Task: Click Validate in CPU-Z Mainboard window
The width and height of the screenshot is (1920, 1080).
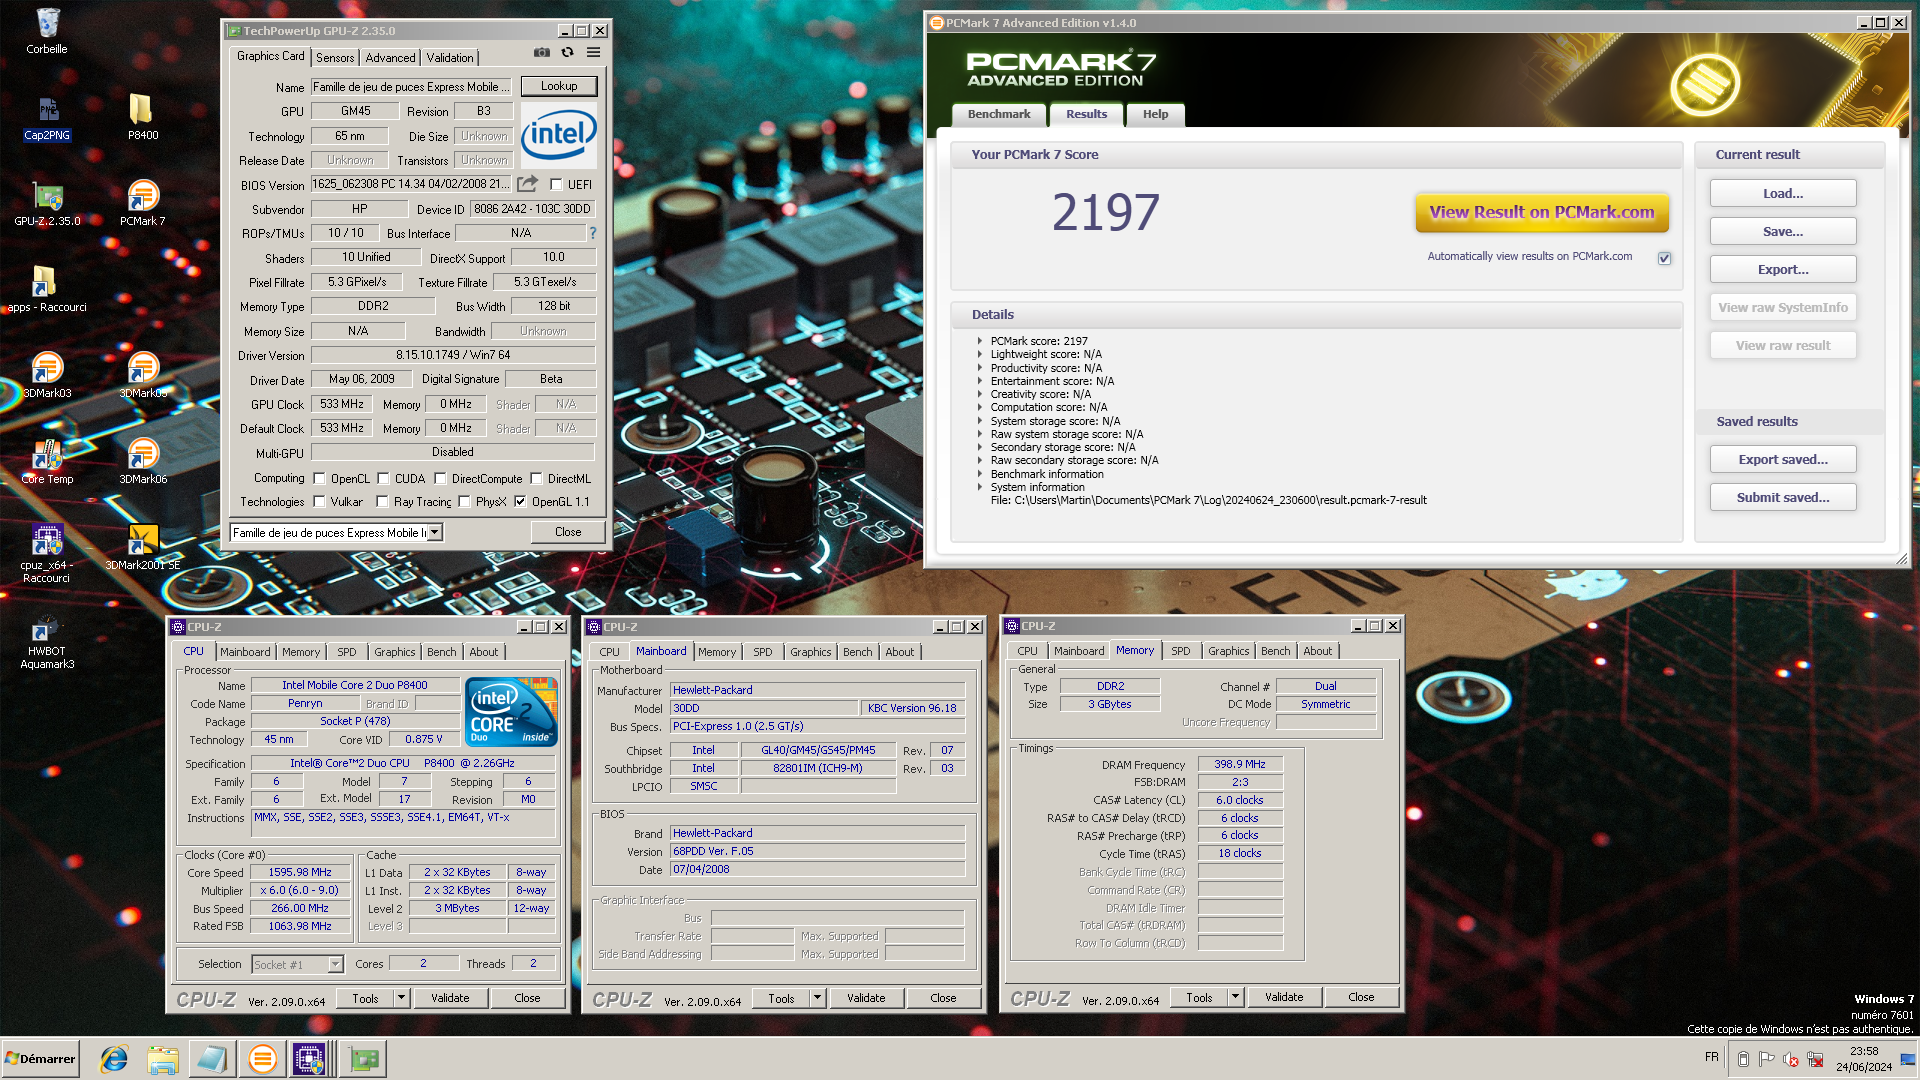Action: coord(866,998)
